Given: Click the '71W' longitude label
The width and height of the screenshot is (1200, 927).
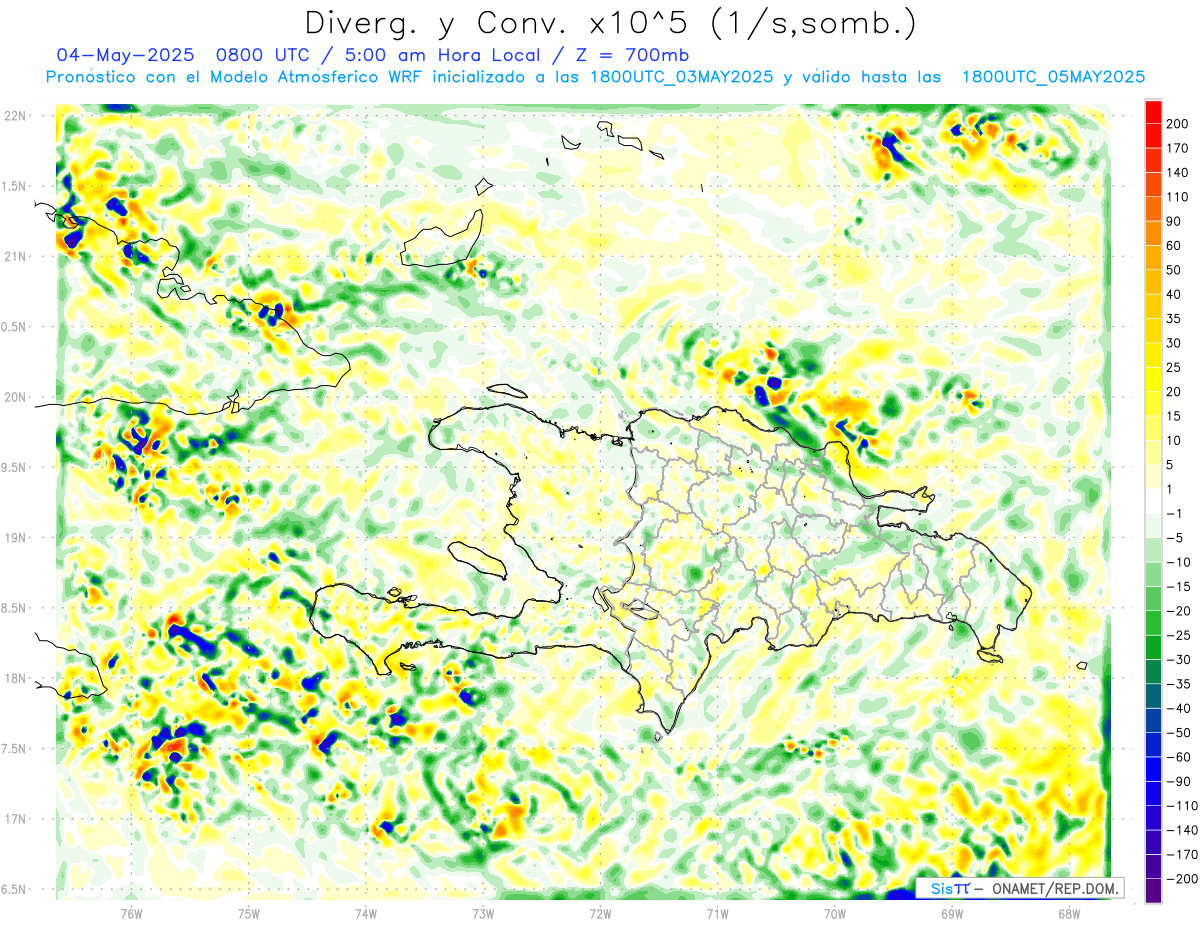Looking at the screenshot, I should click(717, 913).
